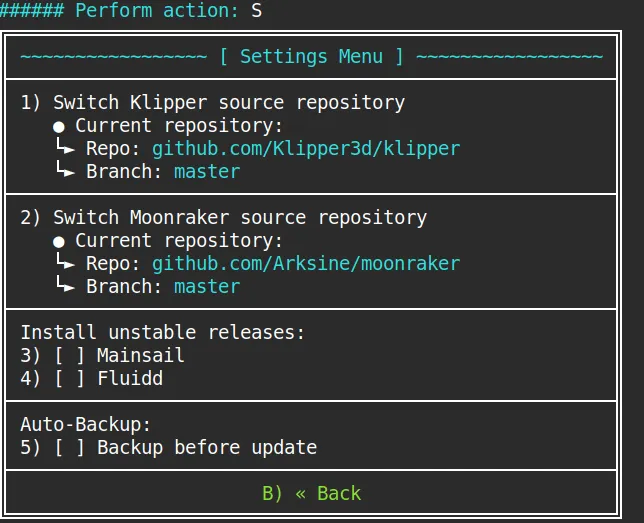Click the Auto-Backup label
The image size is (644, 523).
pyautogui.click(x=86, y=424)
